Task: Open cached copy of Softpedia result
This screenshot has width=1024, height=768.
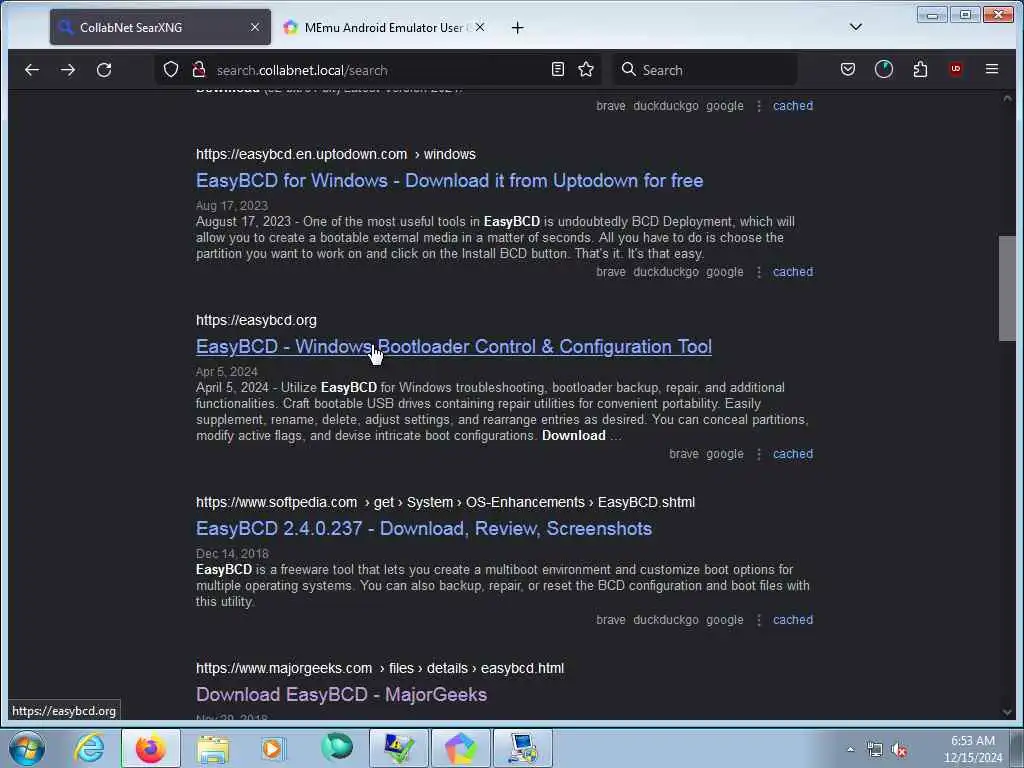Action: tap(793, 620)
